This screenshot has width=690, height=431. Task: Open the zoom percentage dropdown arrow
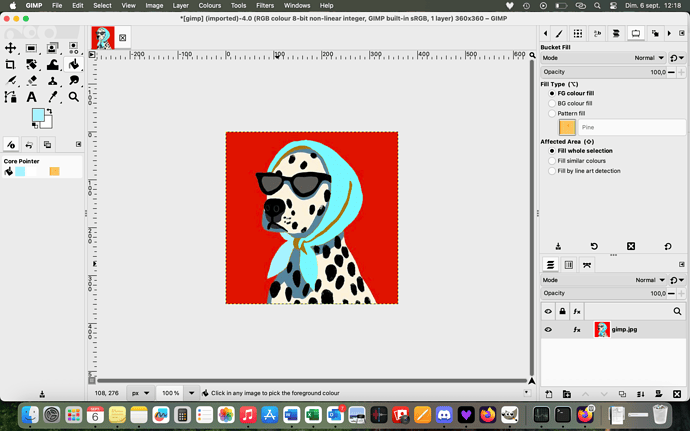191,393
